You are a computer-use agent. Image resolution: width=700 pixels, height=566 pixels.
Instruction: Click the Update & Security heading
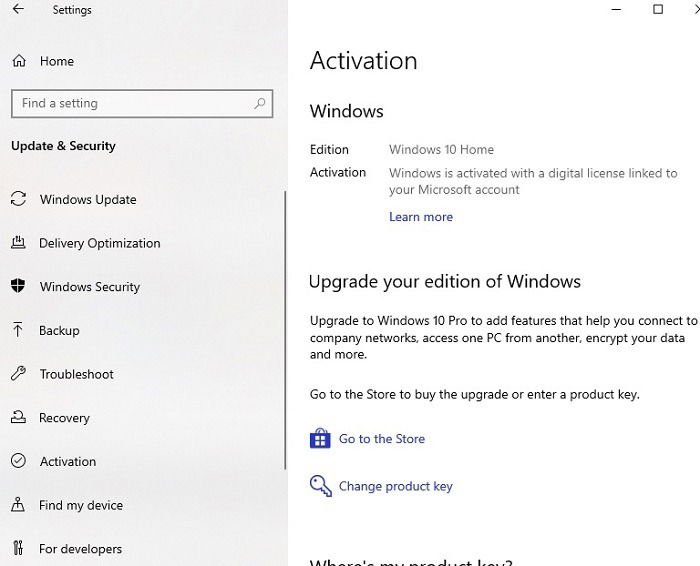pos(63,146)
